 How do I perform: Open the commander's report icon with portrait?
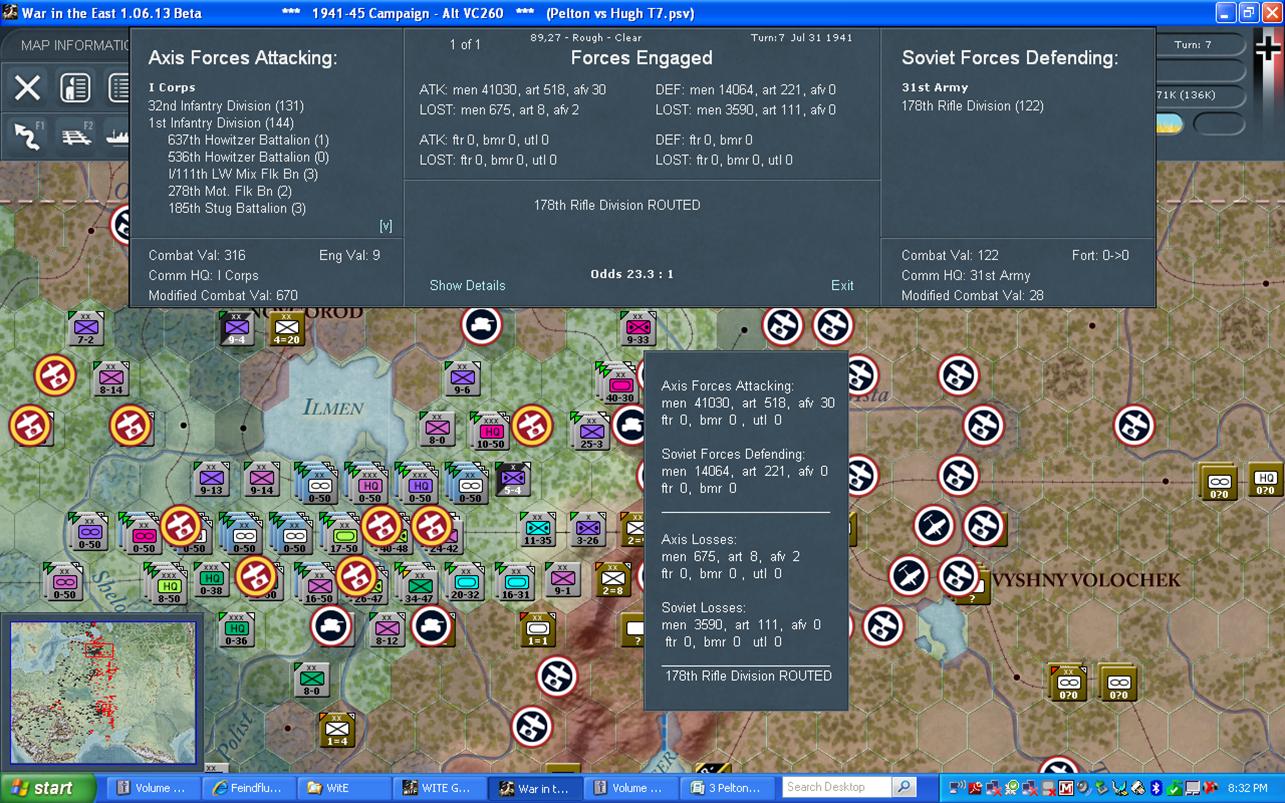pyautogui.click(x=75, y=87)
